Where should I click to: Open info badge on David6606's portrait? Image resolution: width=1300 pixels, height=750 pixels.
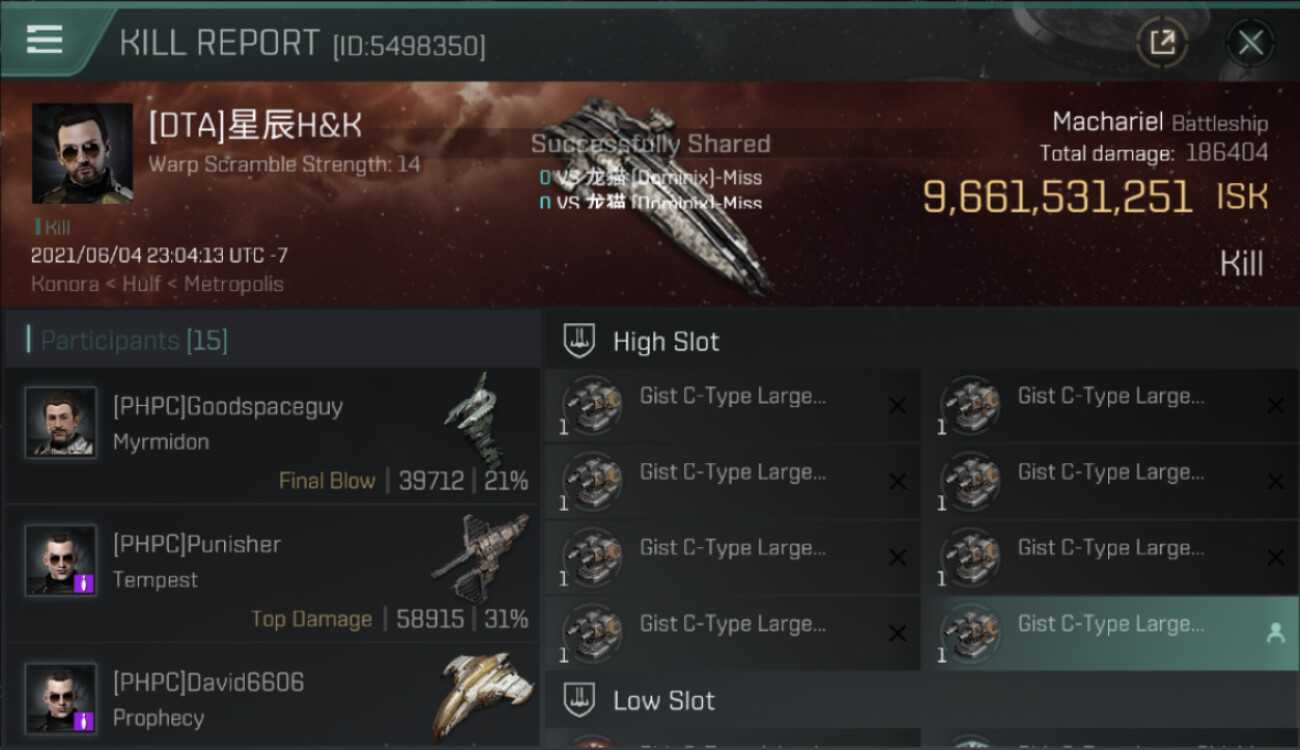(x=84, y=721)
